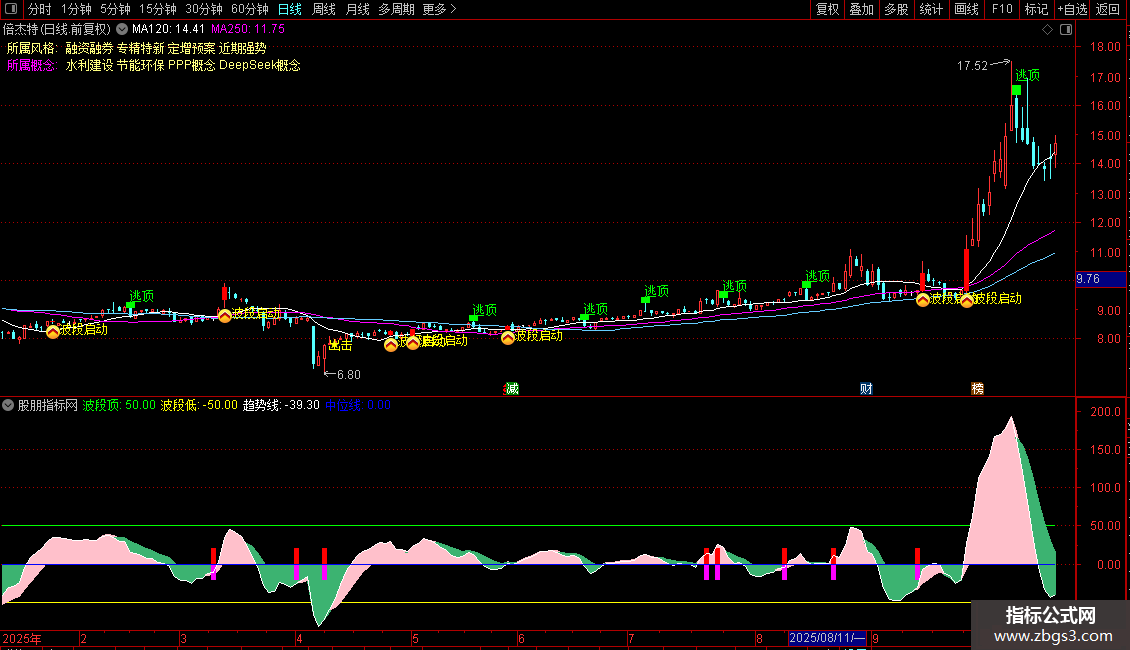Activate the 画线 drawing tool

966,9
